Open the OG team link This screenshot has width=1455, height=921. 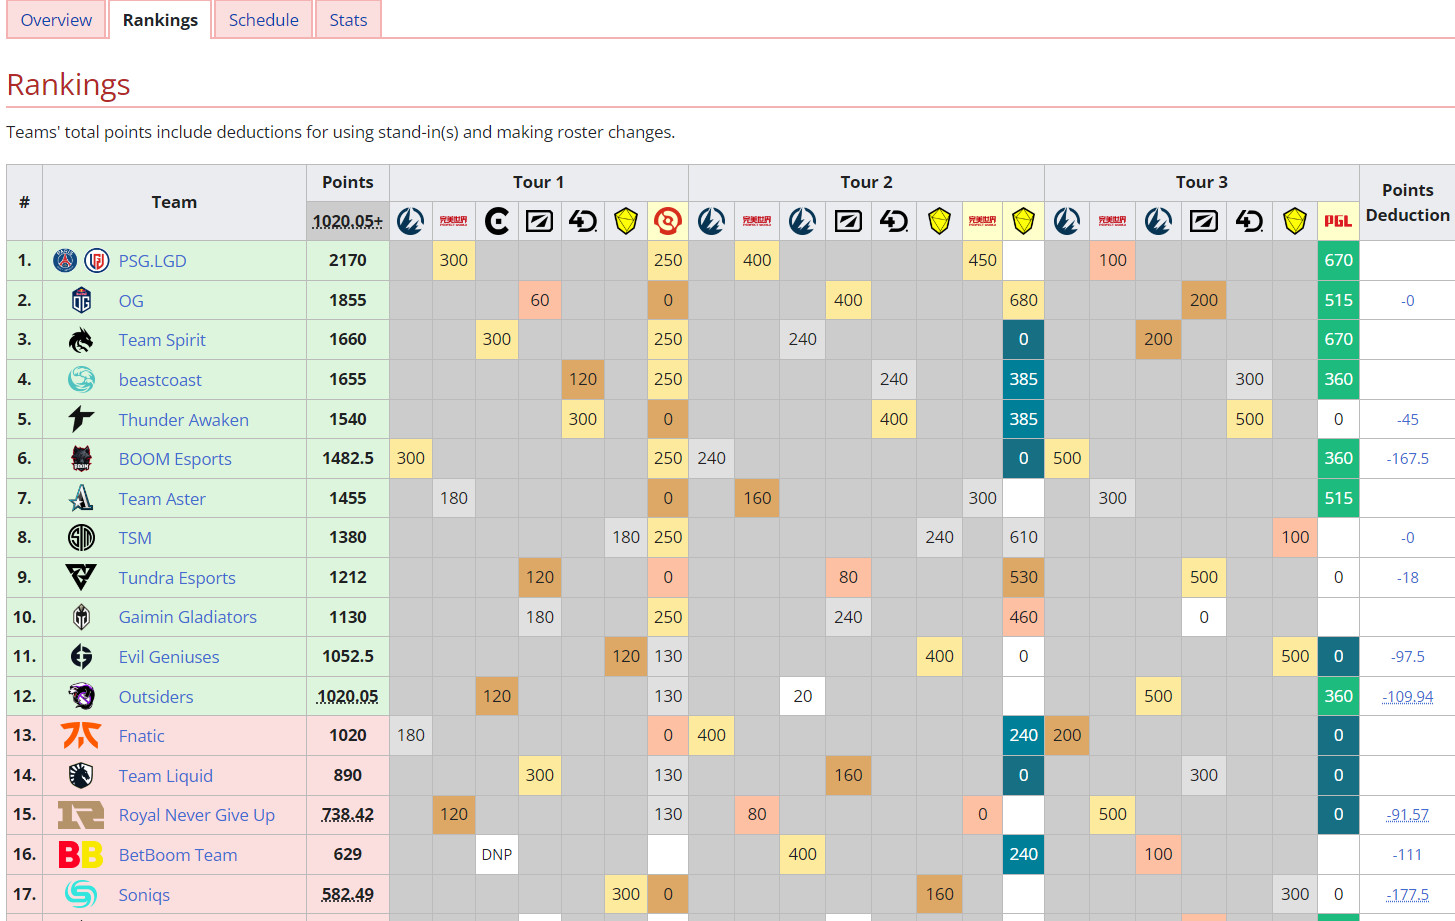pos(131,301)
